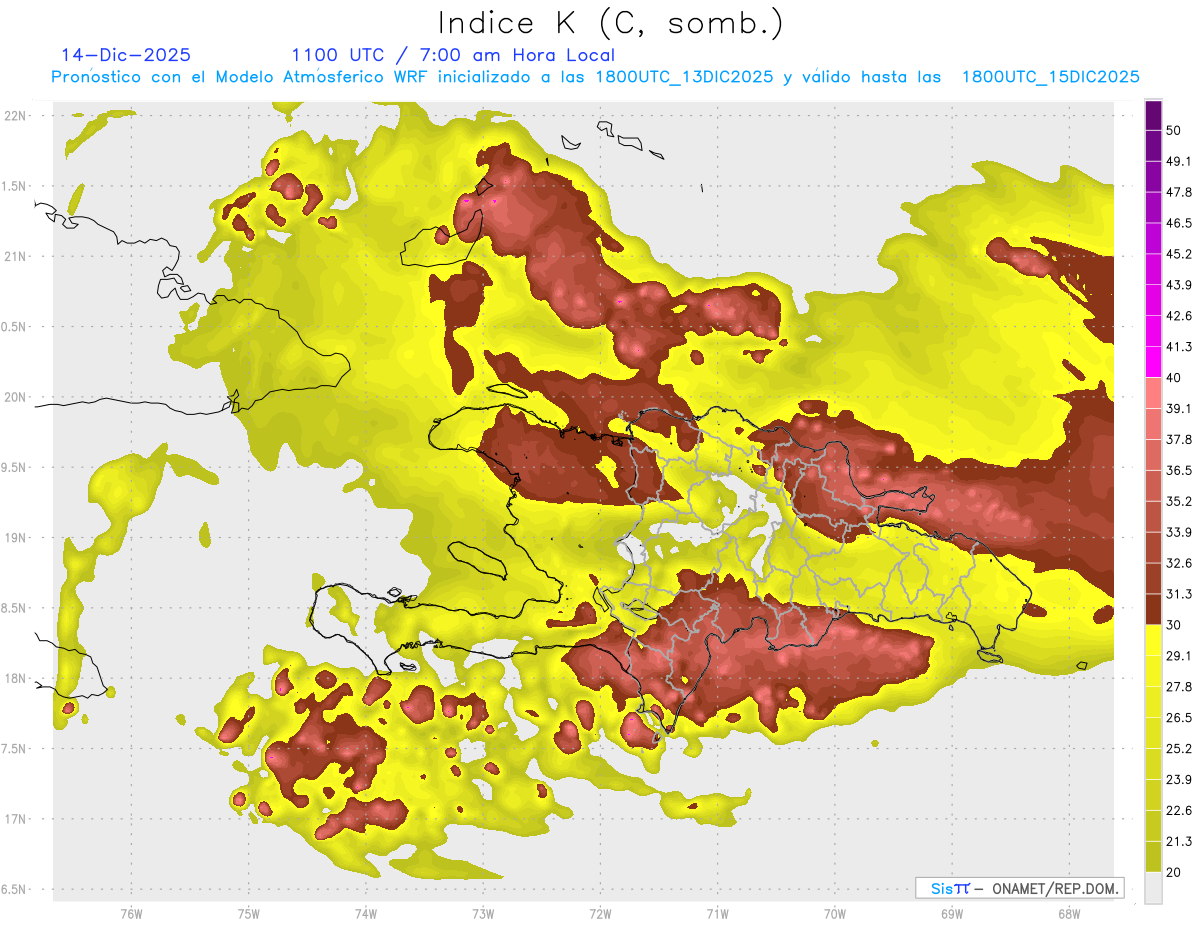Click the "43.9" color scale label

point(1179,285)
